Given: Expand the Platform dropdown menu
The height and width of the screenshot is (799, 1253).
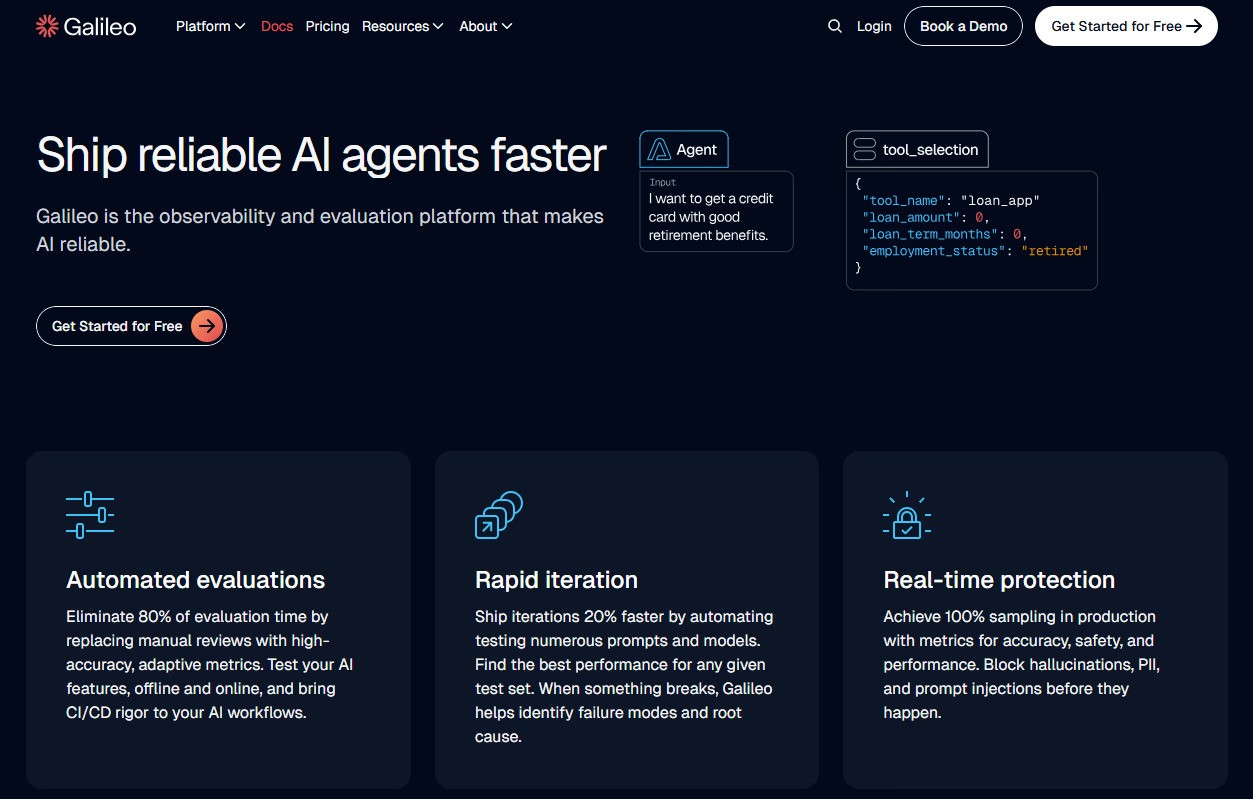Looking at the screenshot, I should (x=211, y=26).
